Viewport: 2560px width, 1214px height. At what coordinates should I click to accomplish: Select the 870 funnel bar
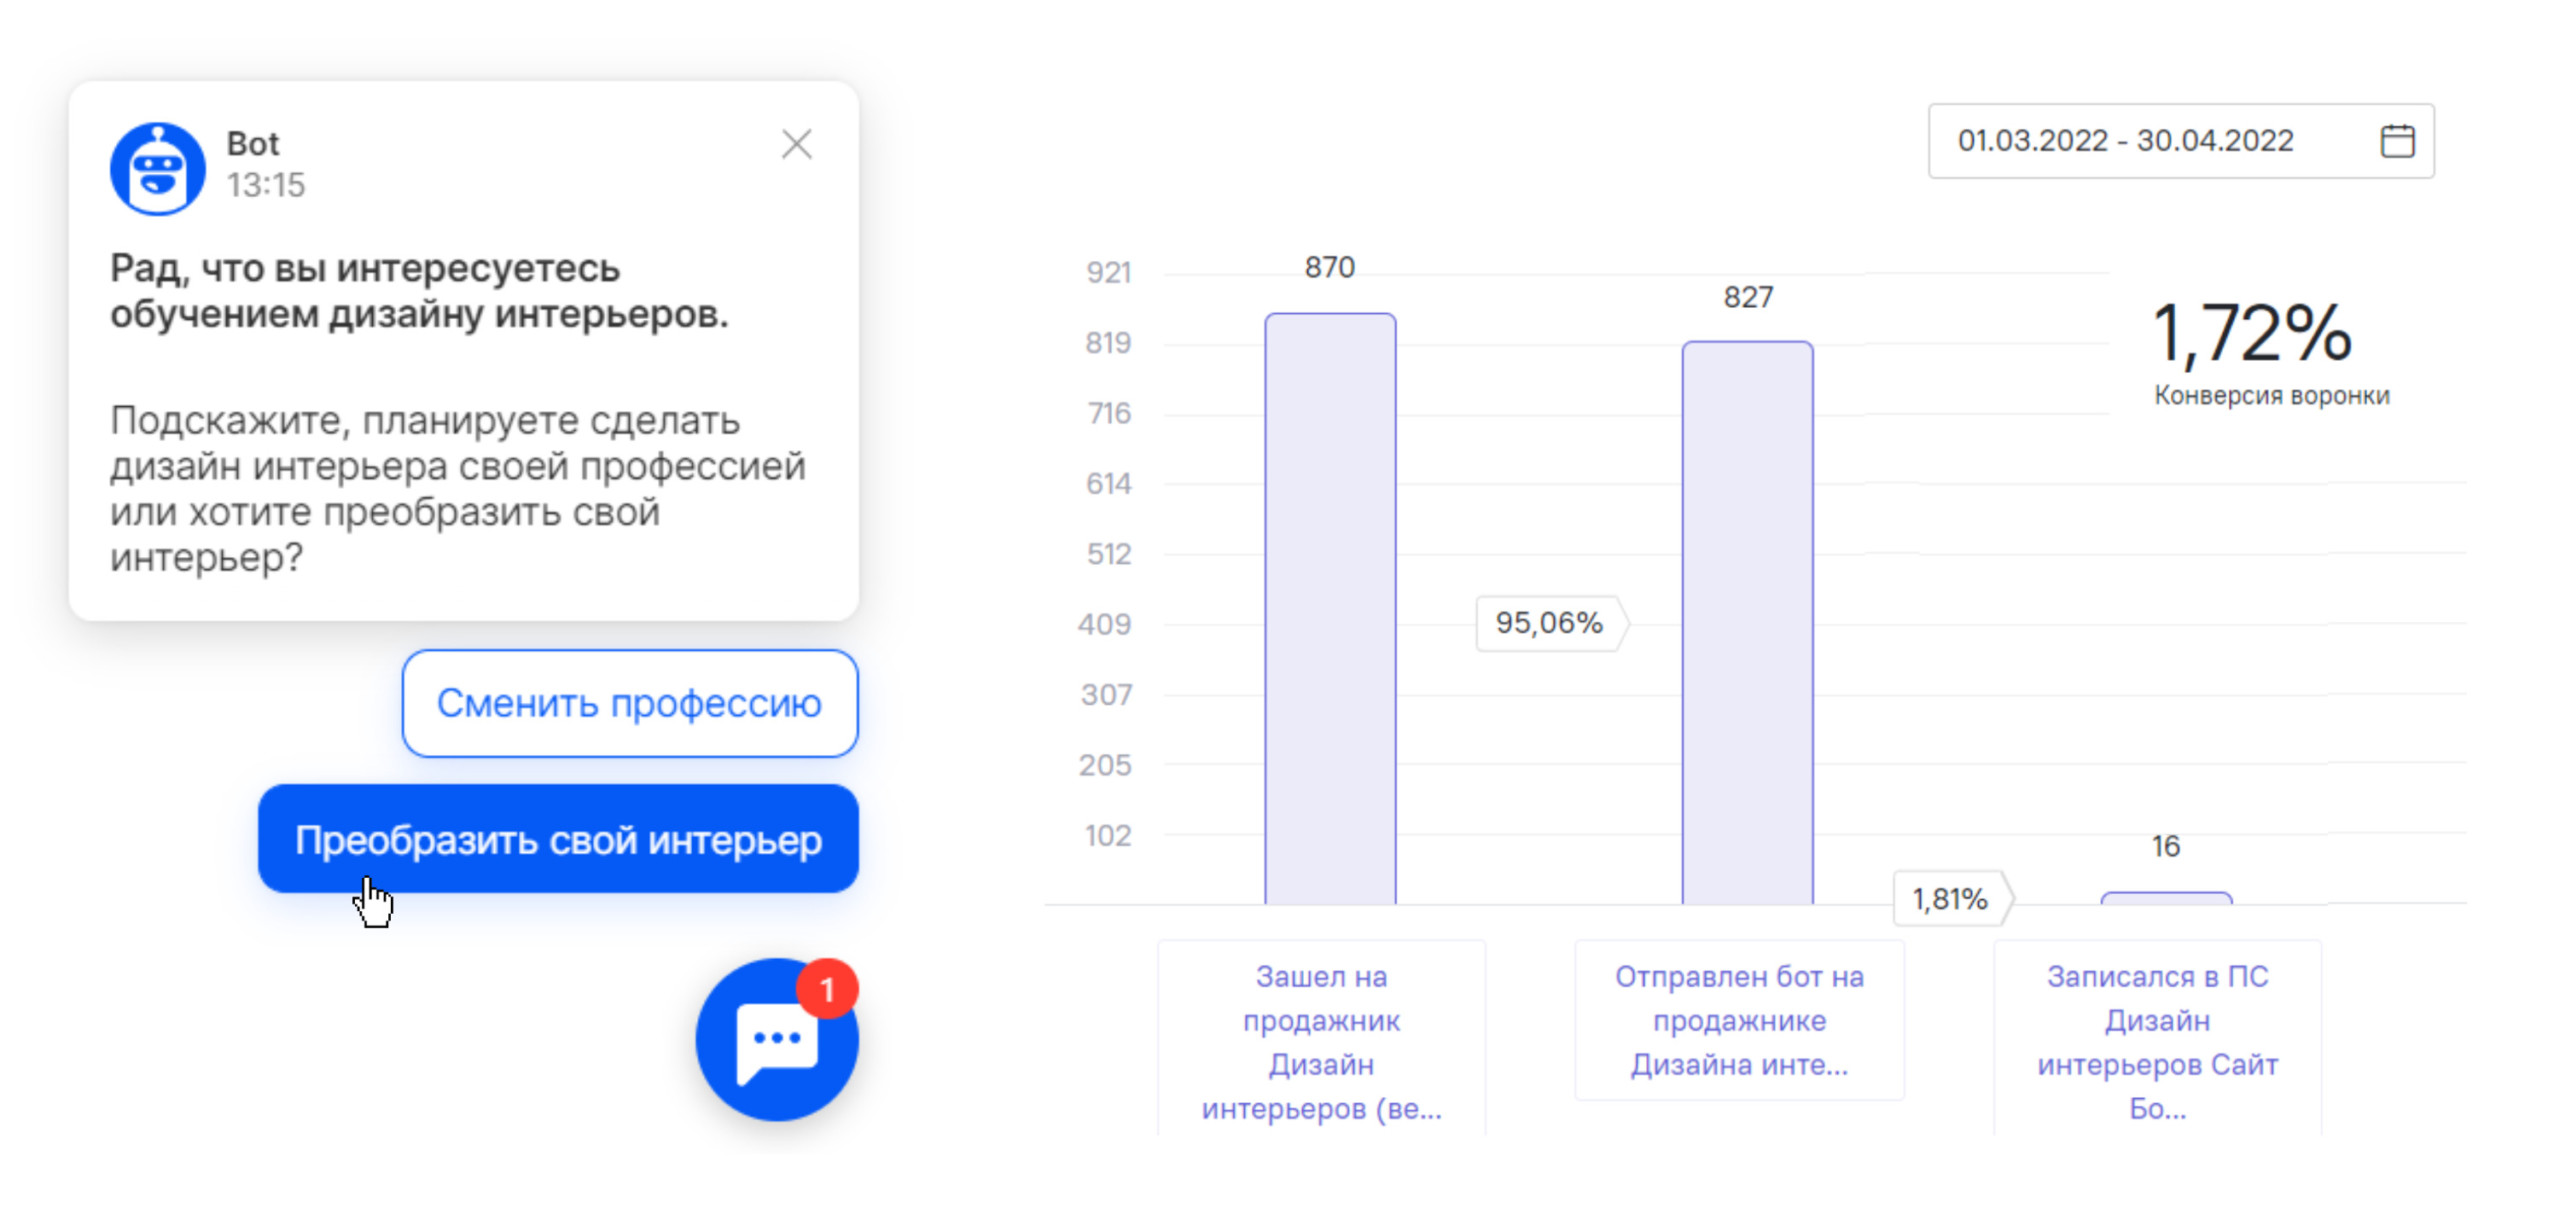[x=1329, y=608]
